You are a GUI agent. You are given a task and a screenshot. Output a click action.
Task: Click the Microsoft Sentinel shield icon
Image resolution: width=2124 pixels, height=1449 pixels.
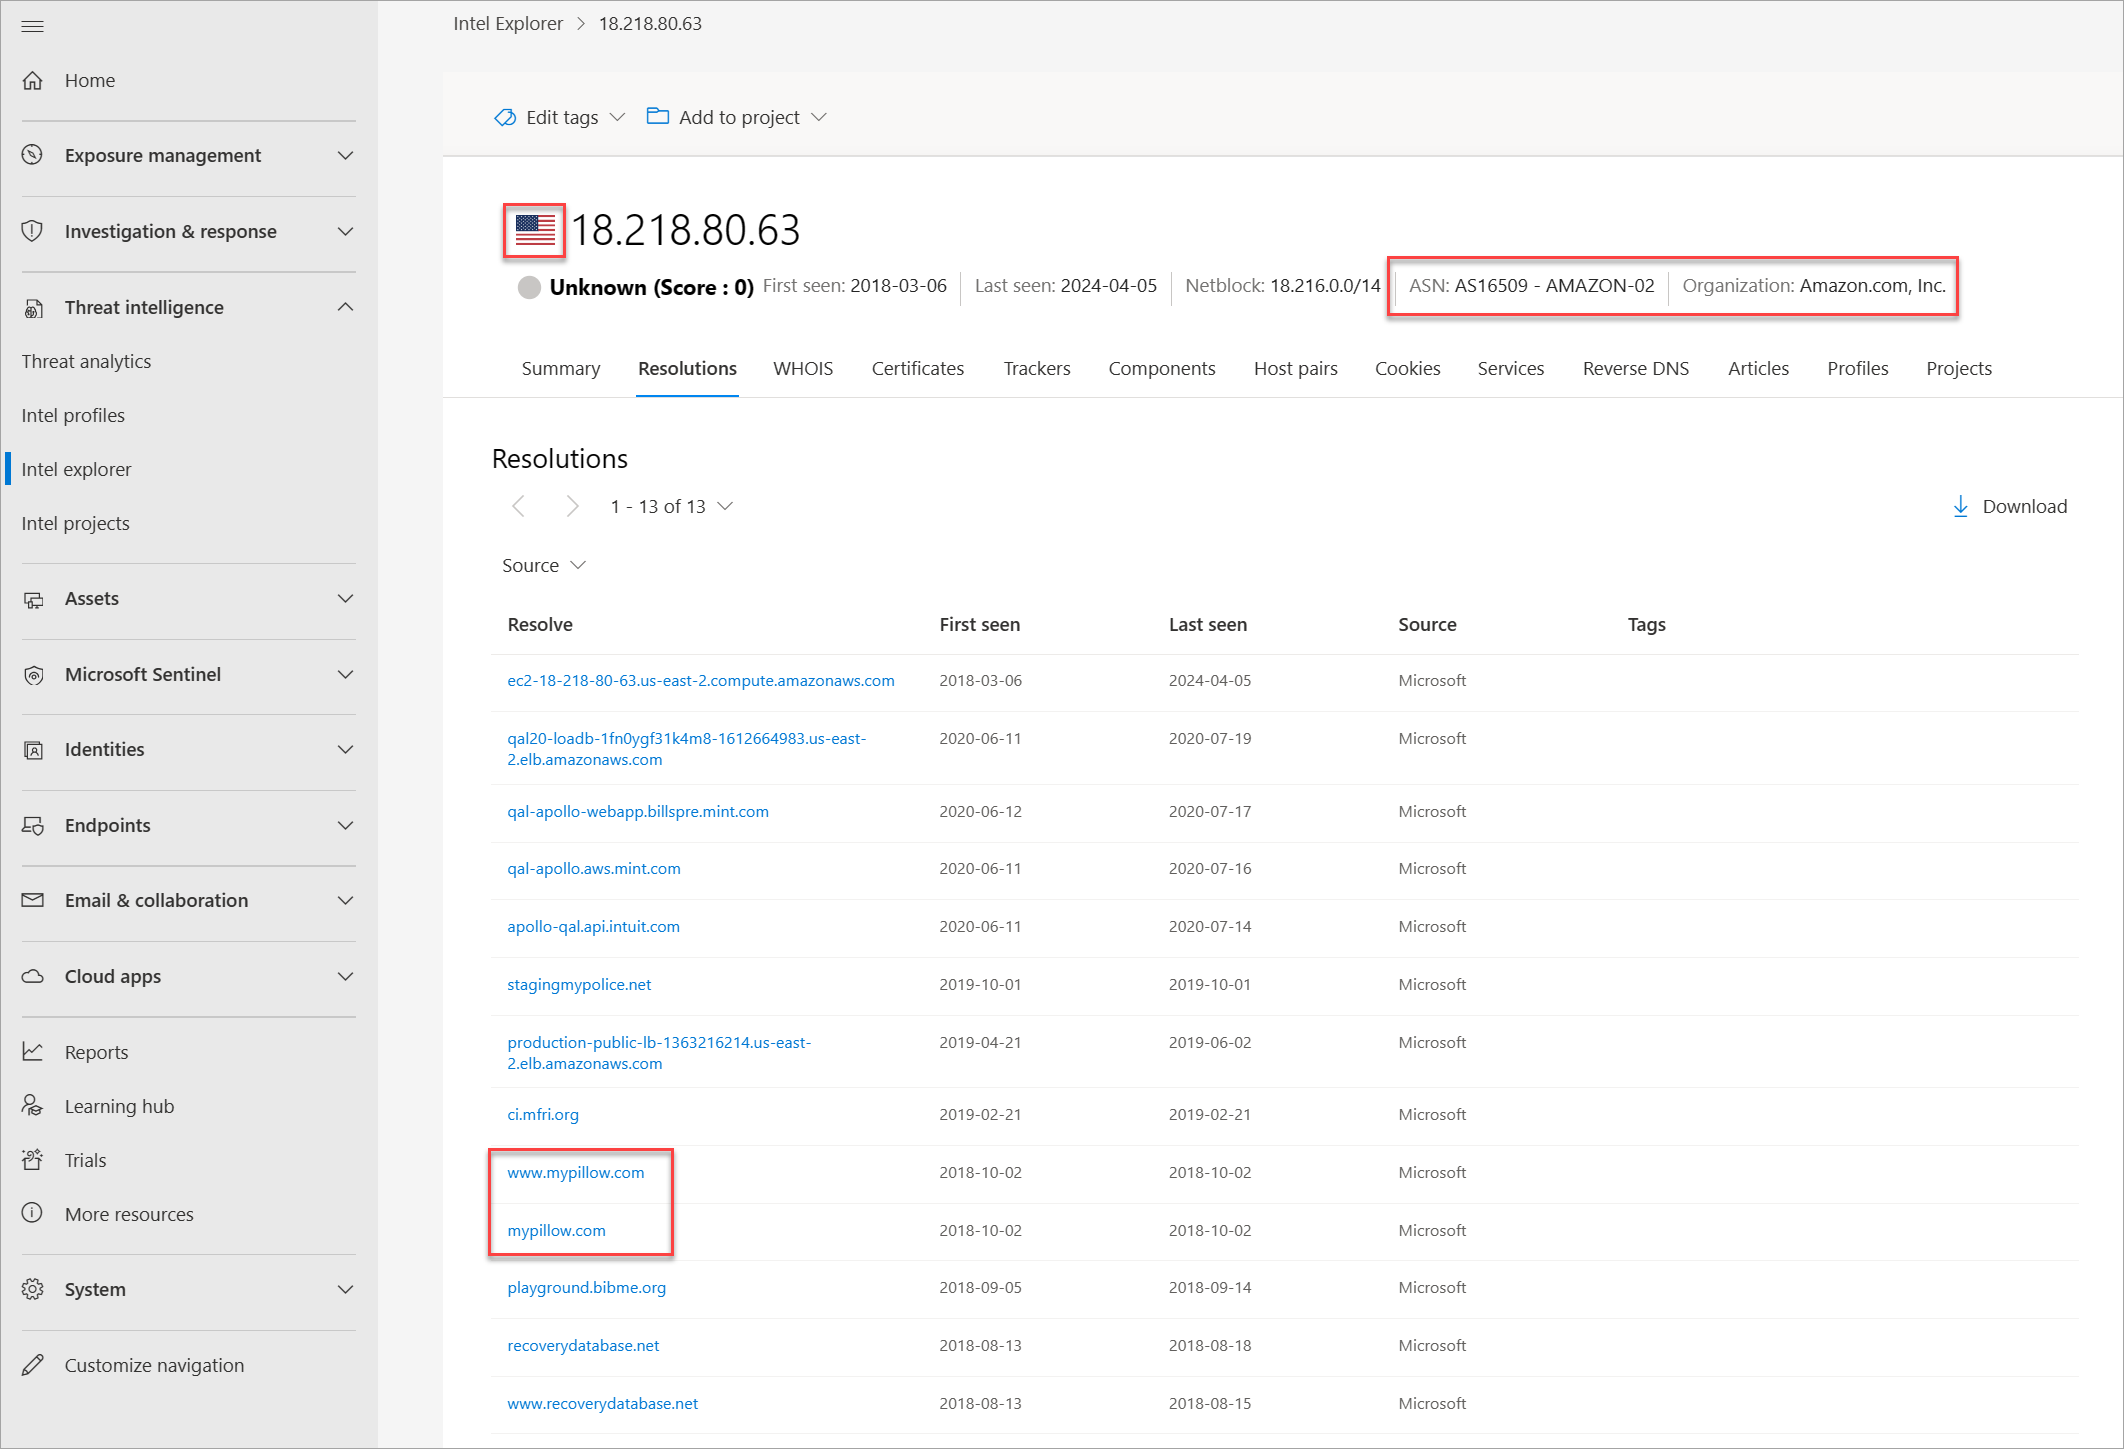click(x=33, y=674)
